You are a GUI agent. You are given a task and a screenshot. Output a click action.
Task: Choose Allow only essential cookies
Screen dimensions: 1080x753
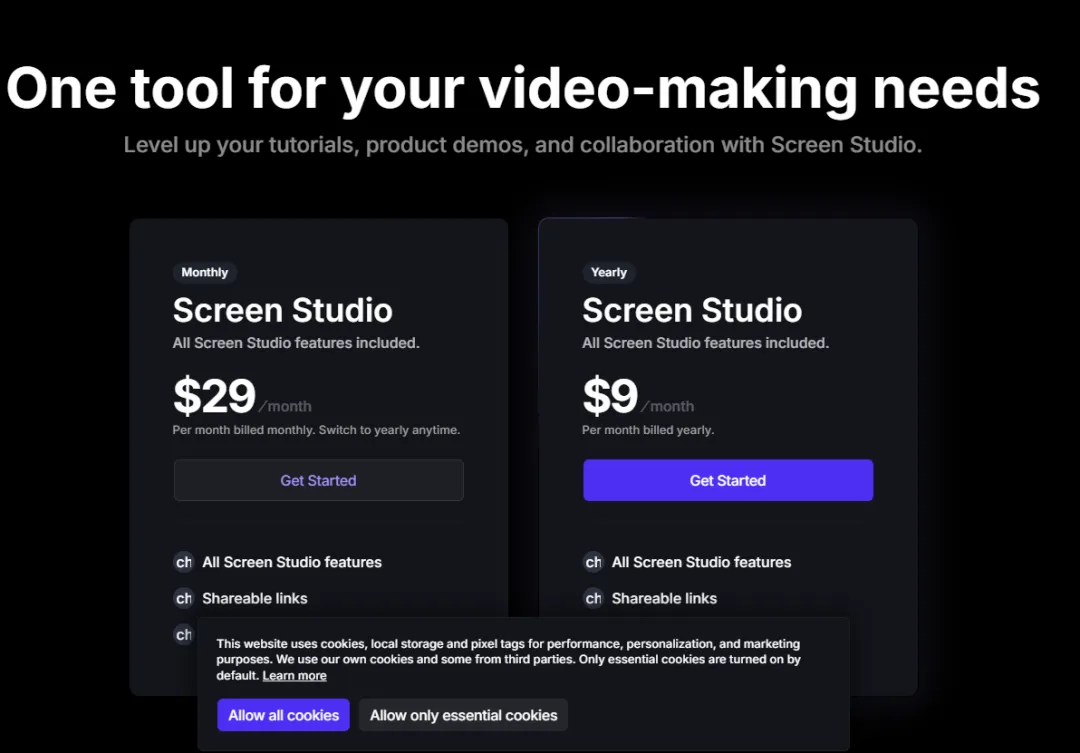464,715
